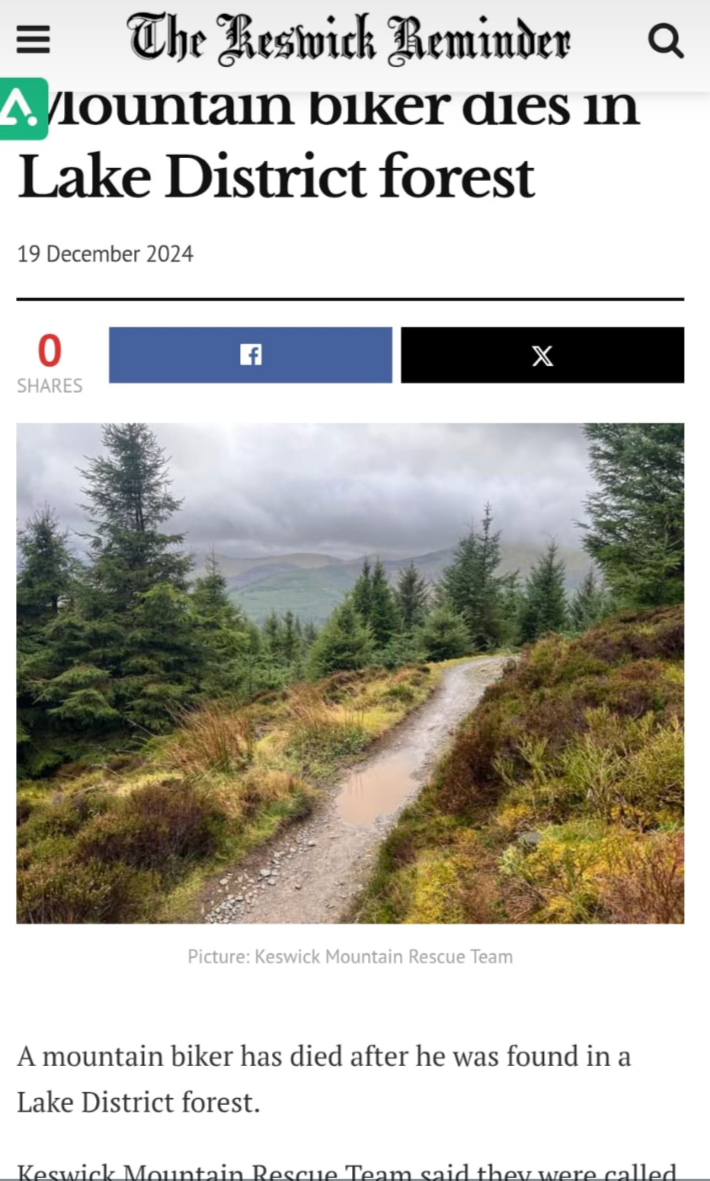
Task: Open the hamburger navigation menu
Action: click(x=33, y=39)
